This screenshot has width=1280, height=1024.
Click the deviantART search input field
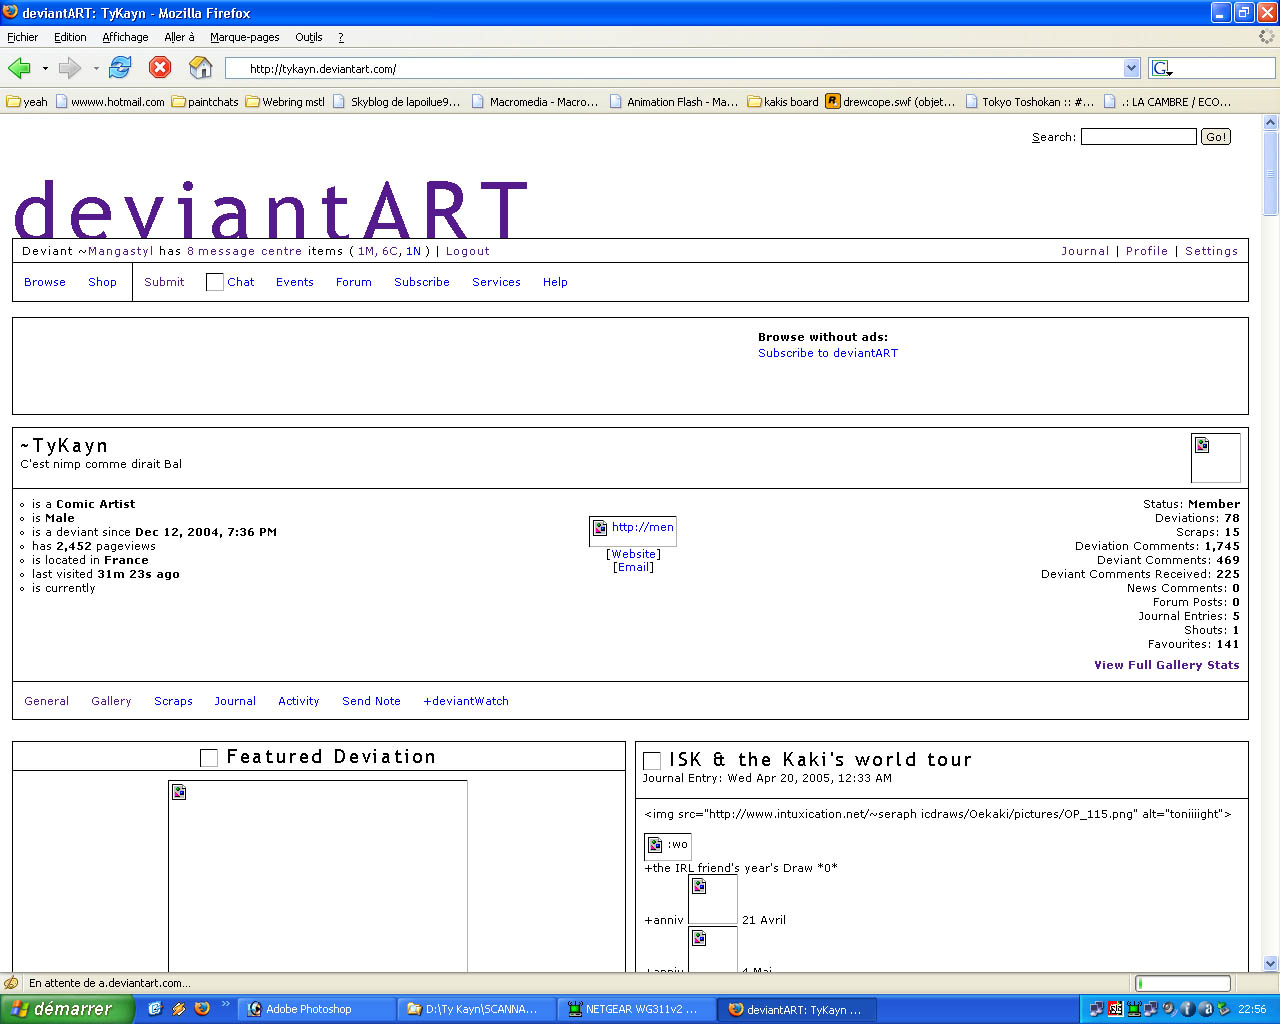click(1138, 137)
